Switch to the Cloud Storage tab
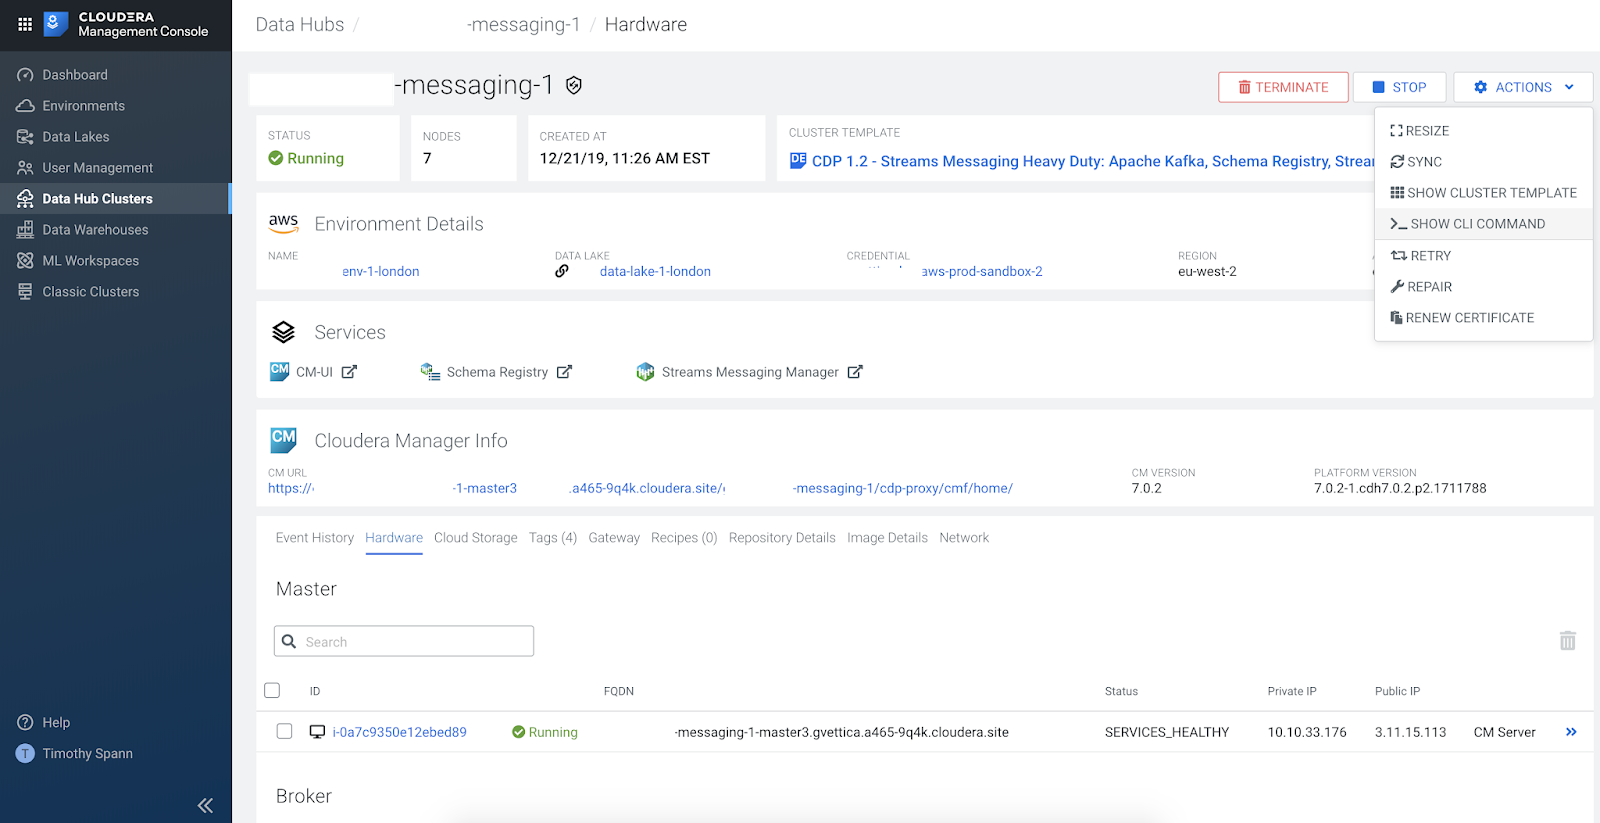1600x823 pixels. [476, 538]
